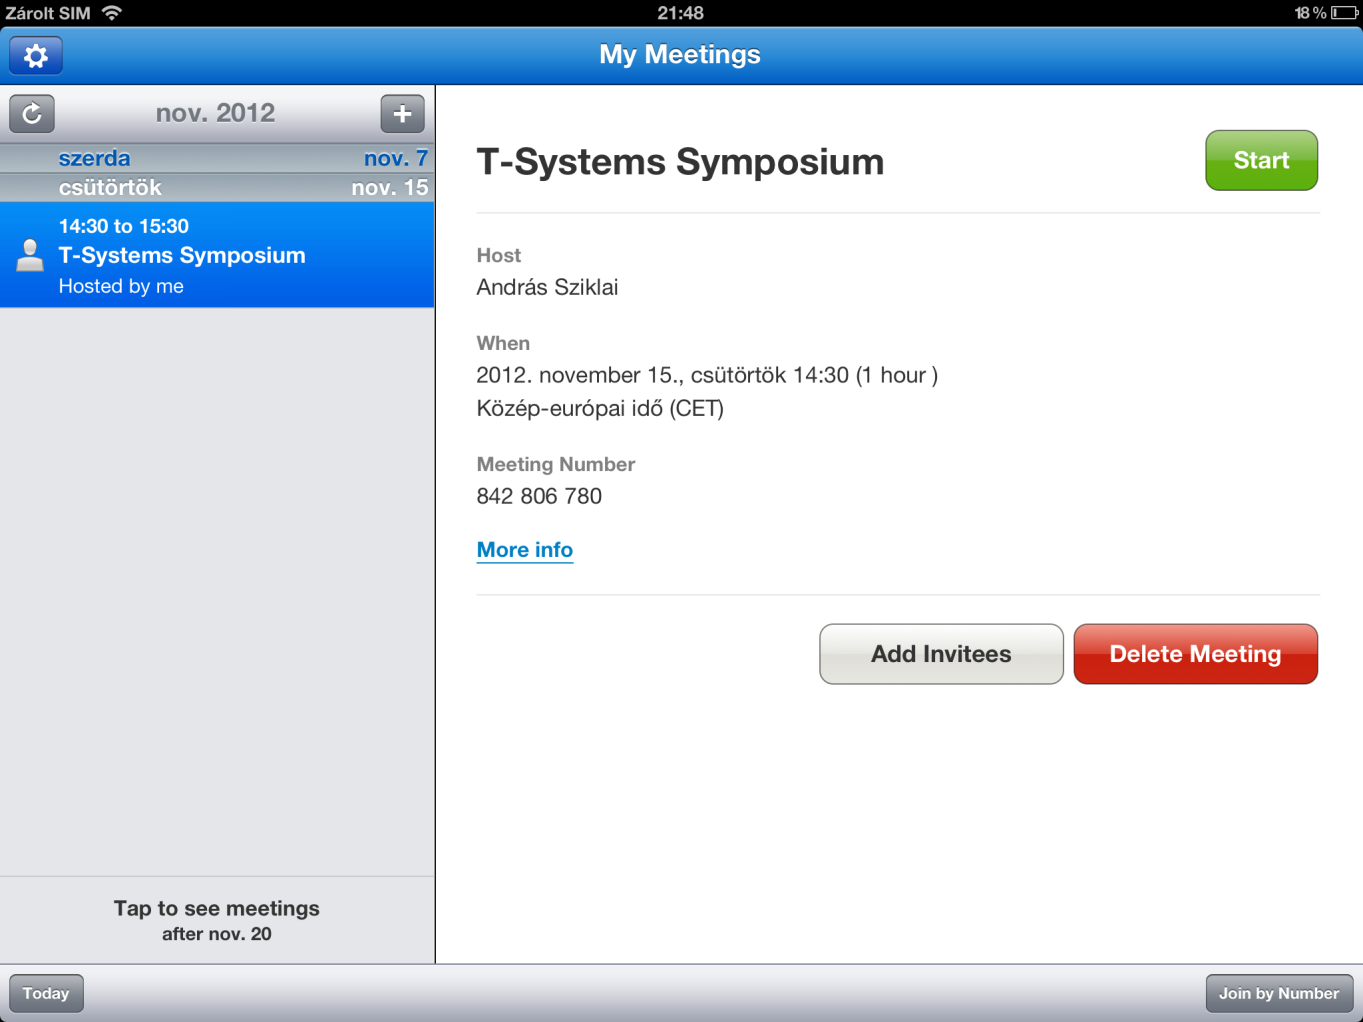
Task: Click the My Meetings title
Action: coord(680,55)
